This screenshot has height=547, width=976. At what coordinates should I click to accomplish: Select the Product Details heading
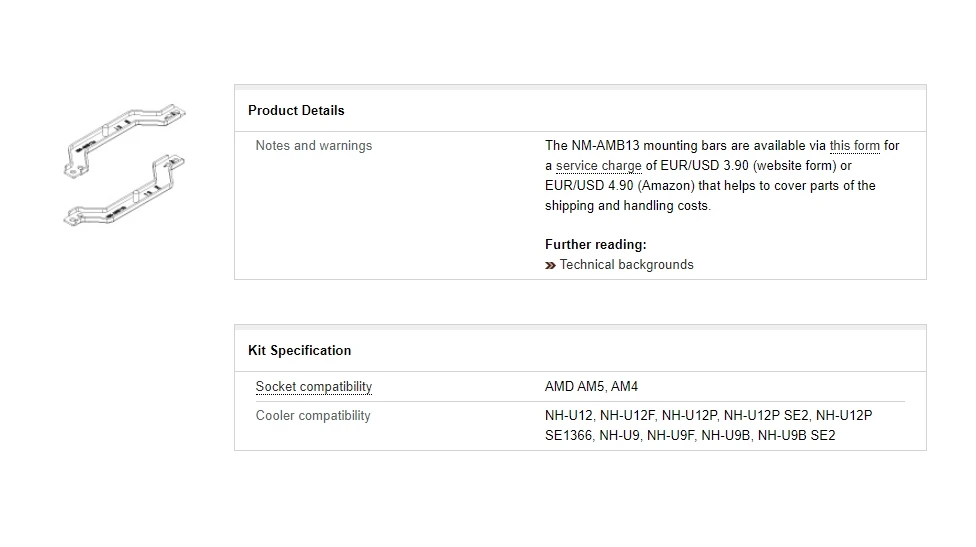296,111
